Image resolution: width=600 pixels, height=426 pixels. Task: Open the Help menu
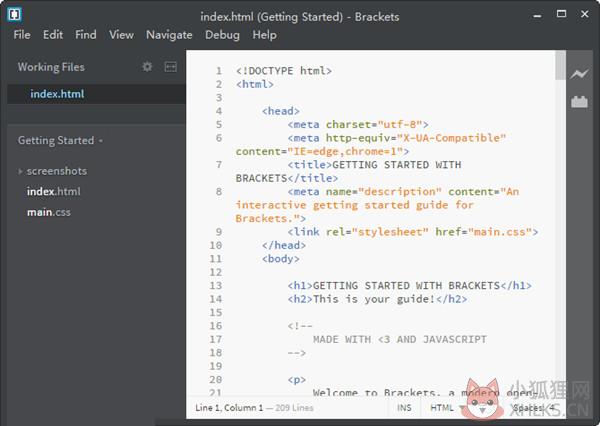tap(264, 35)
